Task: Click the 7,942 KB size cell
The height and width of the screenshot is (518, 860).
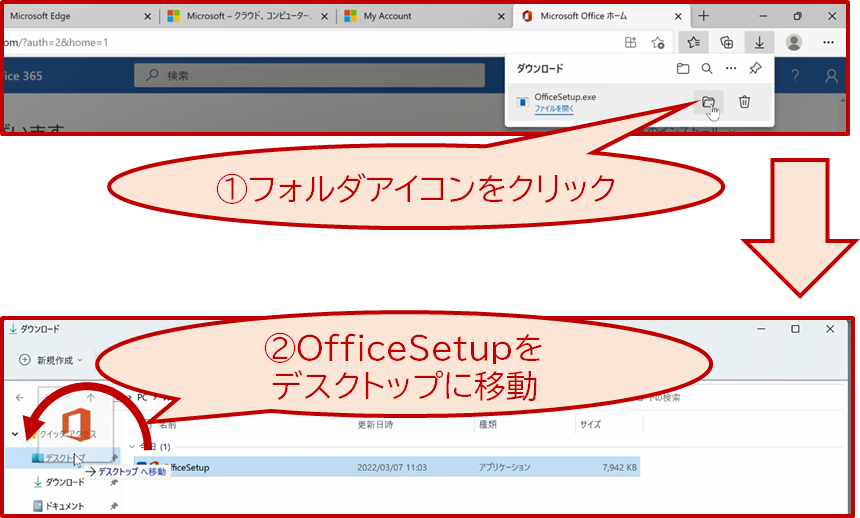Action: [620, 468]
